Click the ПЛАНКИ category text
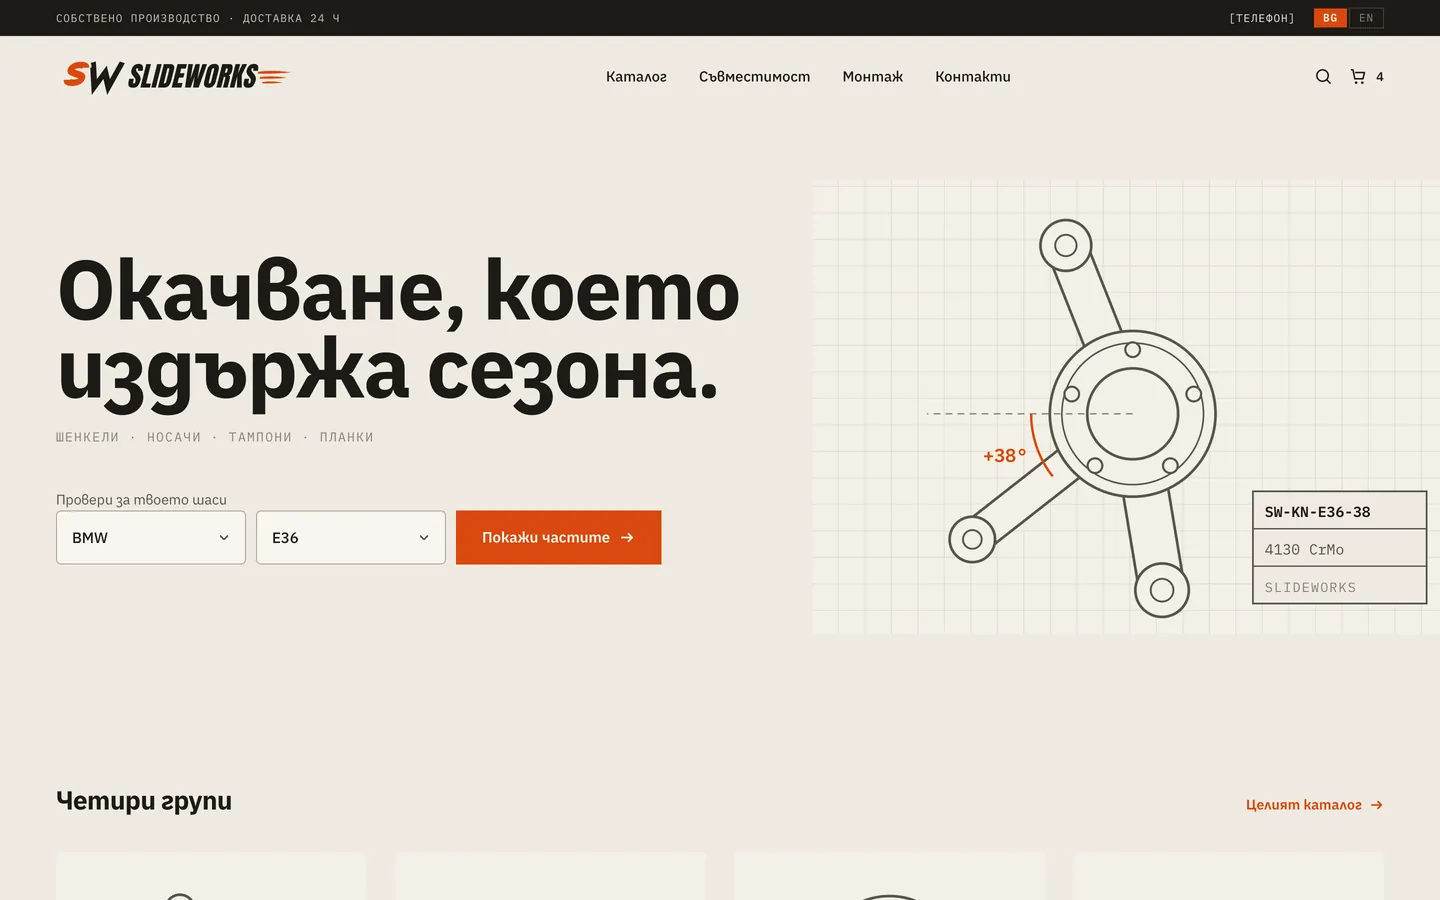Screen dimensions: 1440x900 [346, 438]
